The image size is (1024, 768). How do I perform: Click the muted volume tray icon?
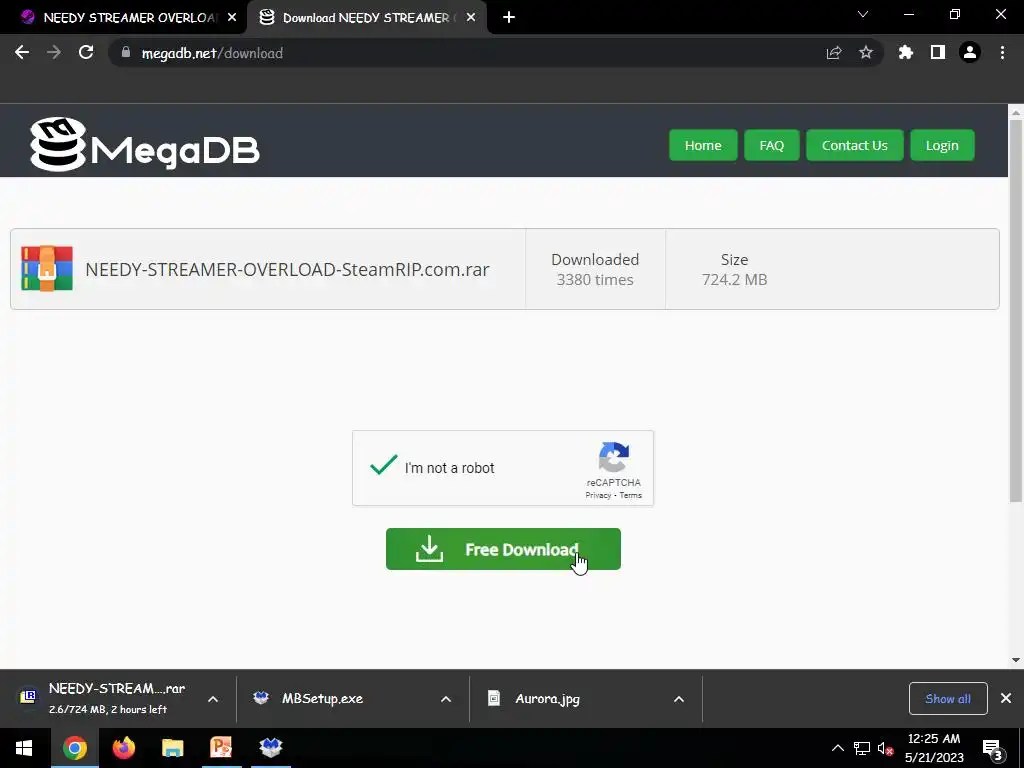point(885,748)
